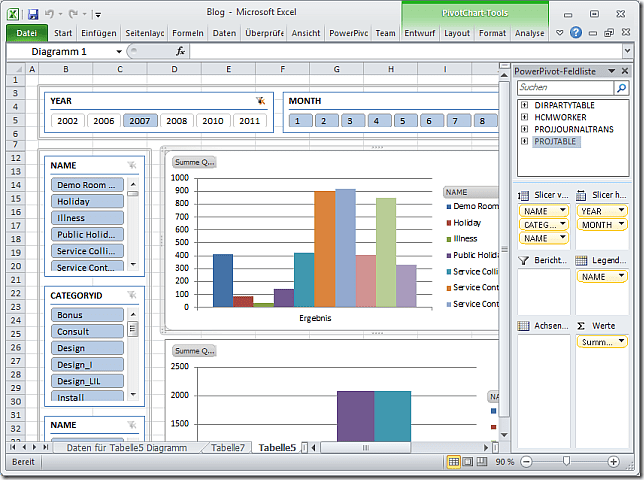Expand the DIRPARTYTABLE table node
644x480 pixels.
pos(524,105)
